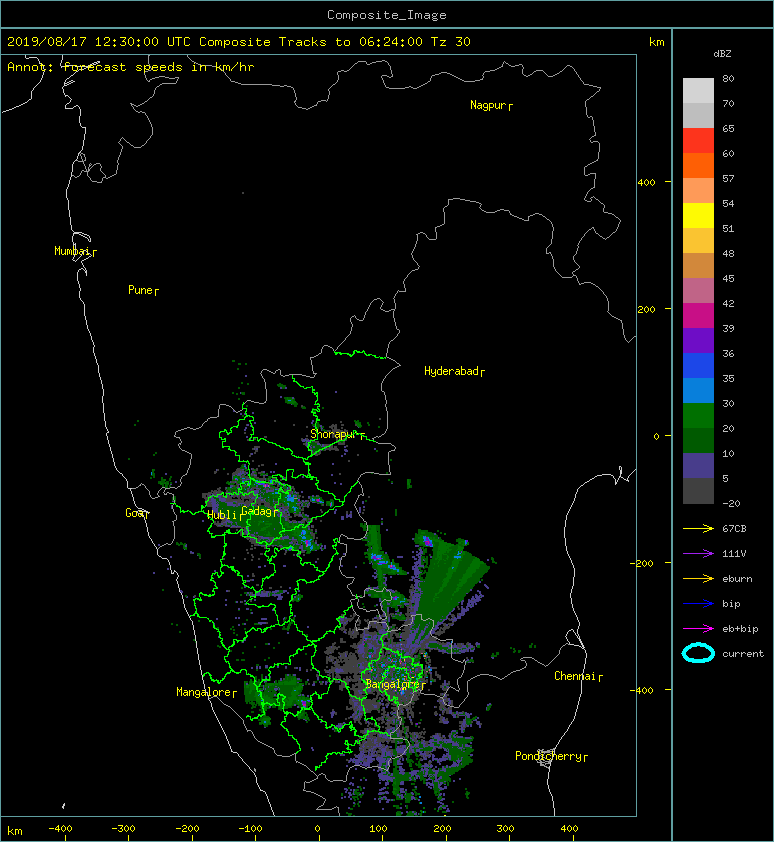The width and height of the screenshot is (774, 842).
Task: Click the 400 tick on vertical axis
Action: pos(647,183)
